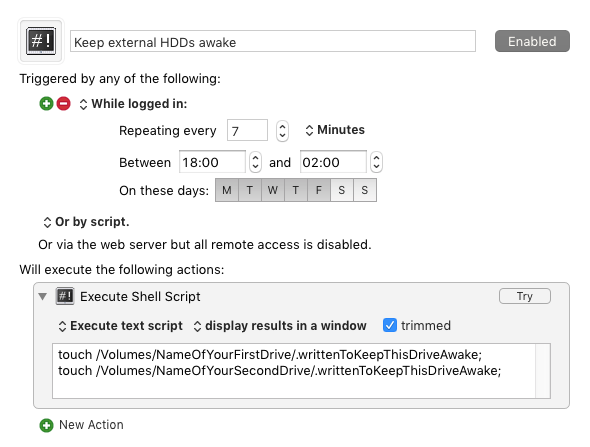Click the macro shell script icon

coord(41,41)
